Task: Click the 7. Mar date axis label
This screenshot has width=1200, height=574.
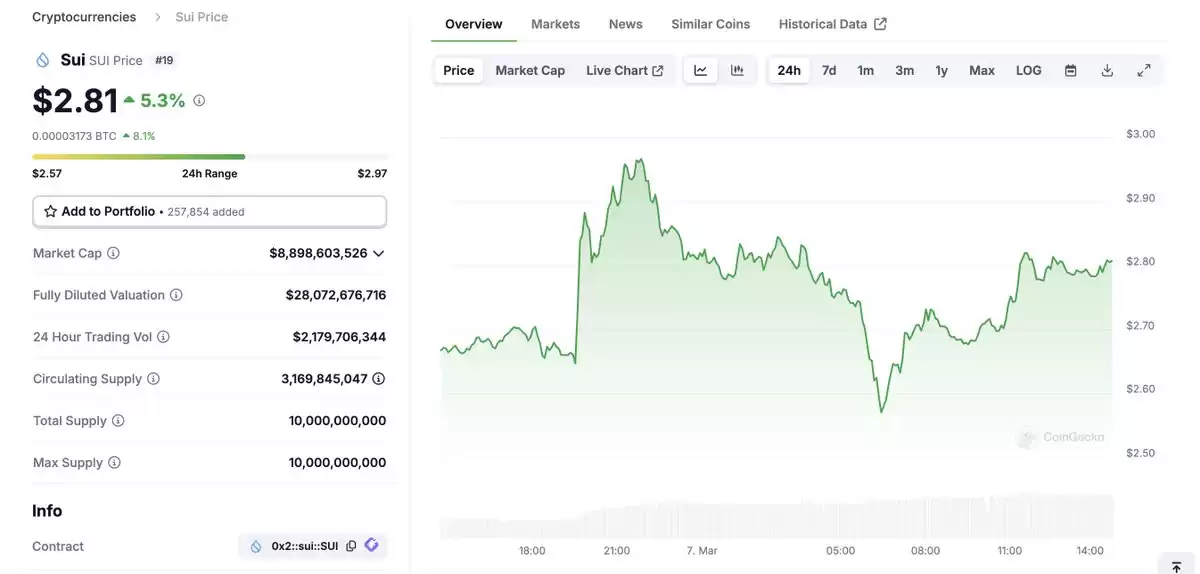Action: click(x=701, y=551)
